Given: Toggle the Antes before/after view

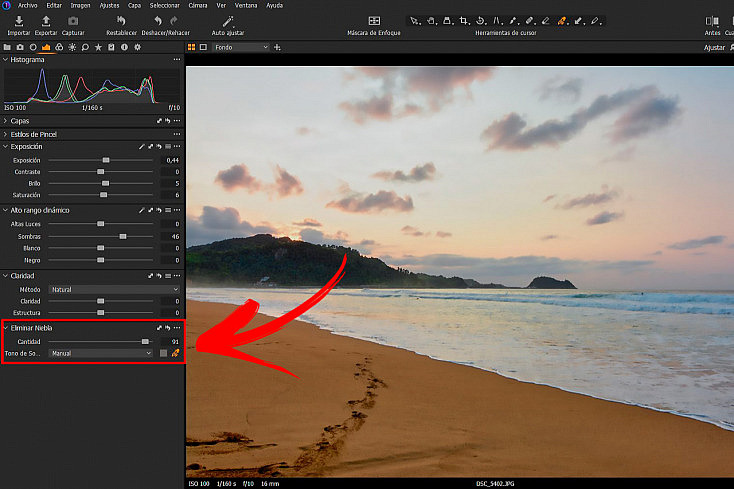Looking at the screenshot, I should click(712, 21).
